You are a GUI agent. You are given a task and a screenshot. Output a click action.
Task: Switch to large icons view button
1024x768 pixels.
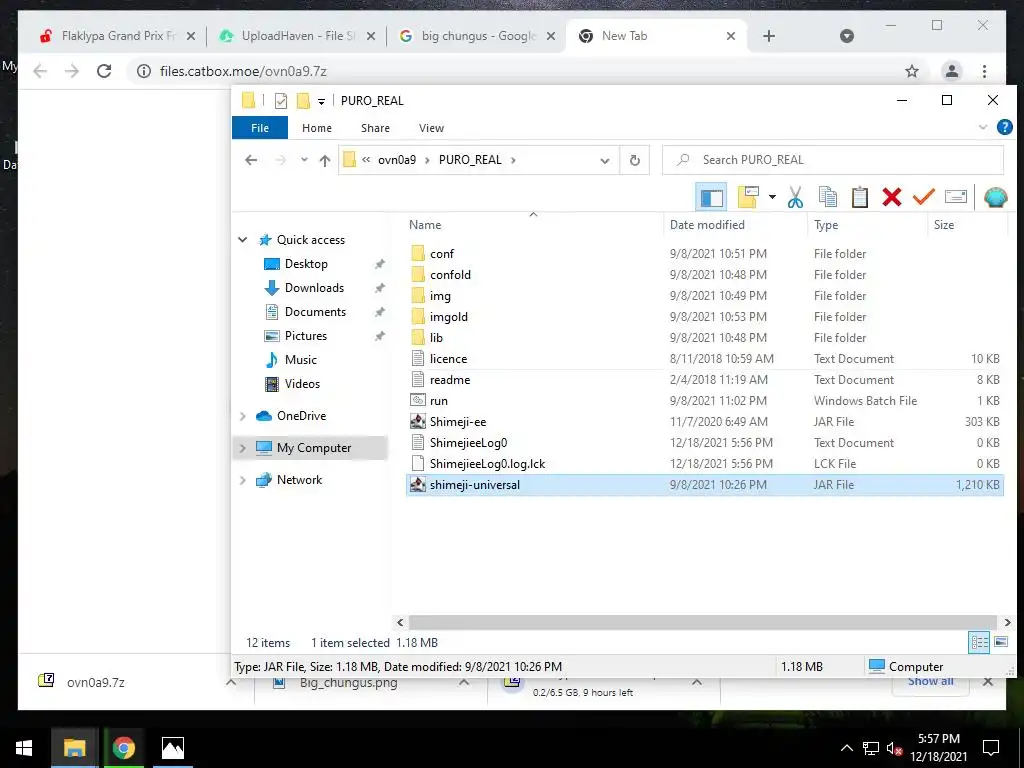tap(1000, 643)
